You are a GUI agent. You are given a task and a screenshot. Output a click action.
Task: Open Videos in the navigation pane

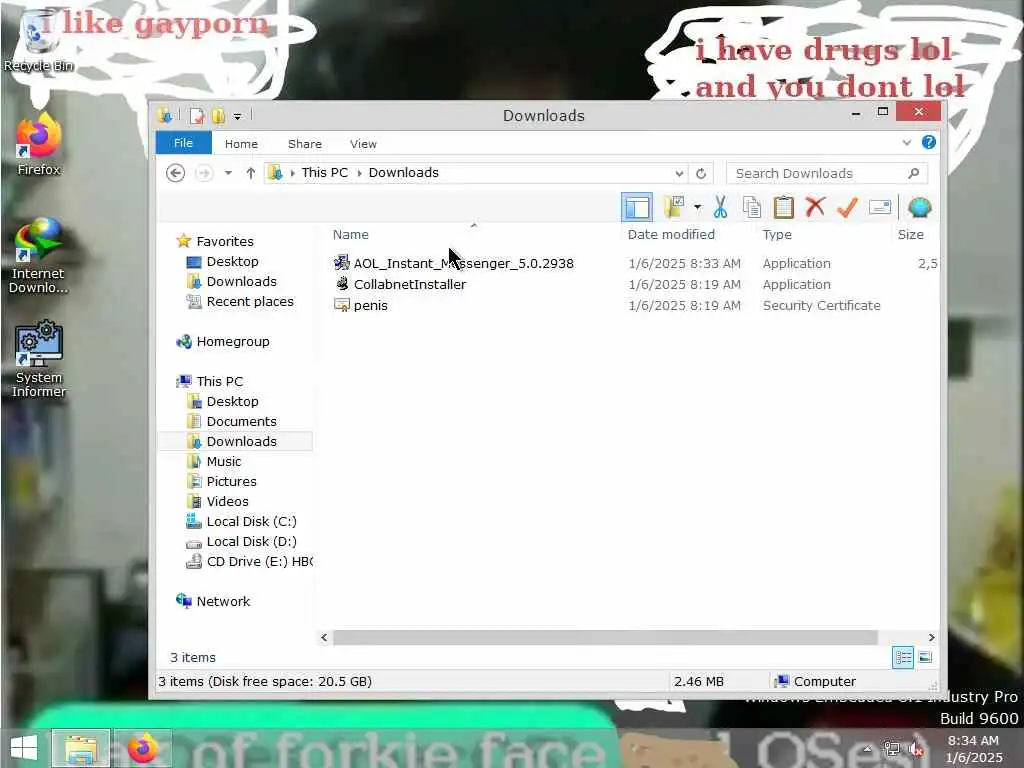227,502
